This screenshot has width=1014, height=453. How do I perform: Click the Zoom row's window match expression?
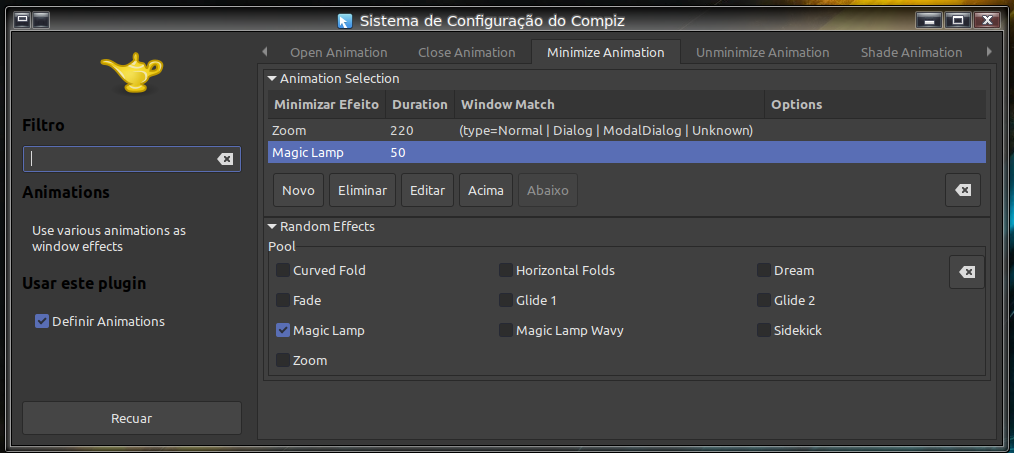606,131
